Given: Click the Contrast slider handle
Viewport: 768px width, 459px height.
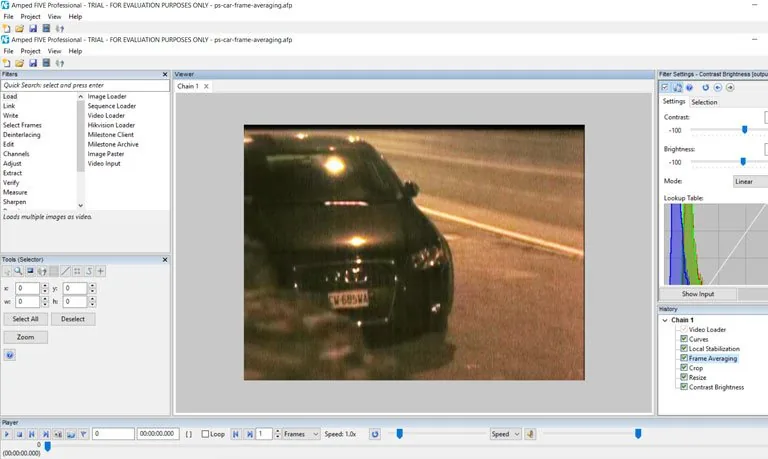Looking at the screenshot, I should point(744,129).
